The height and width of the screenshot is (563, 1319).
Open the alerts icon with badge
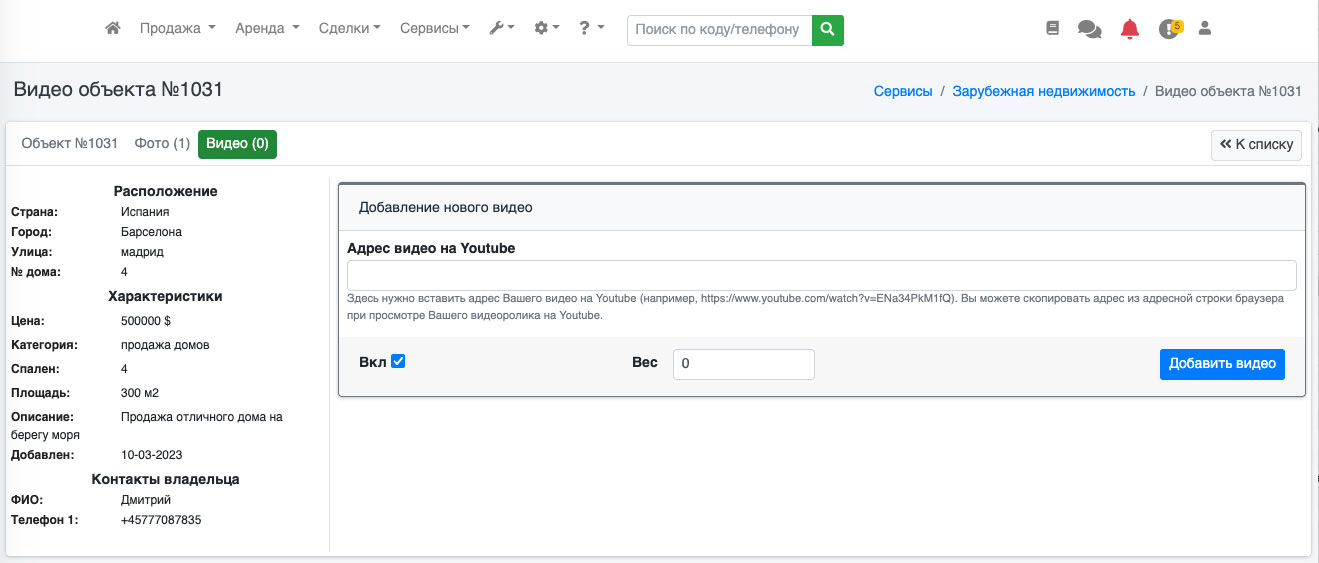[x=1169, y=29]
